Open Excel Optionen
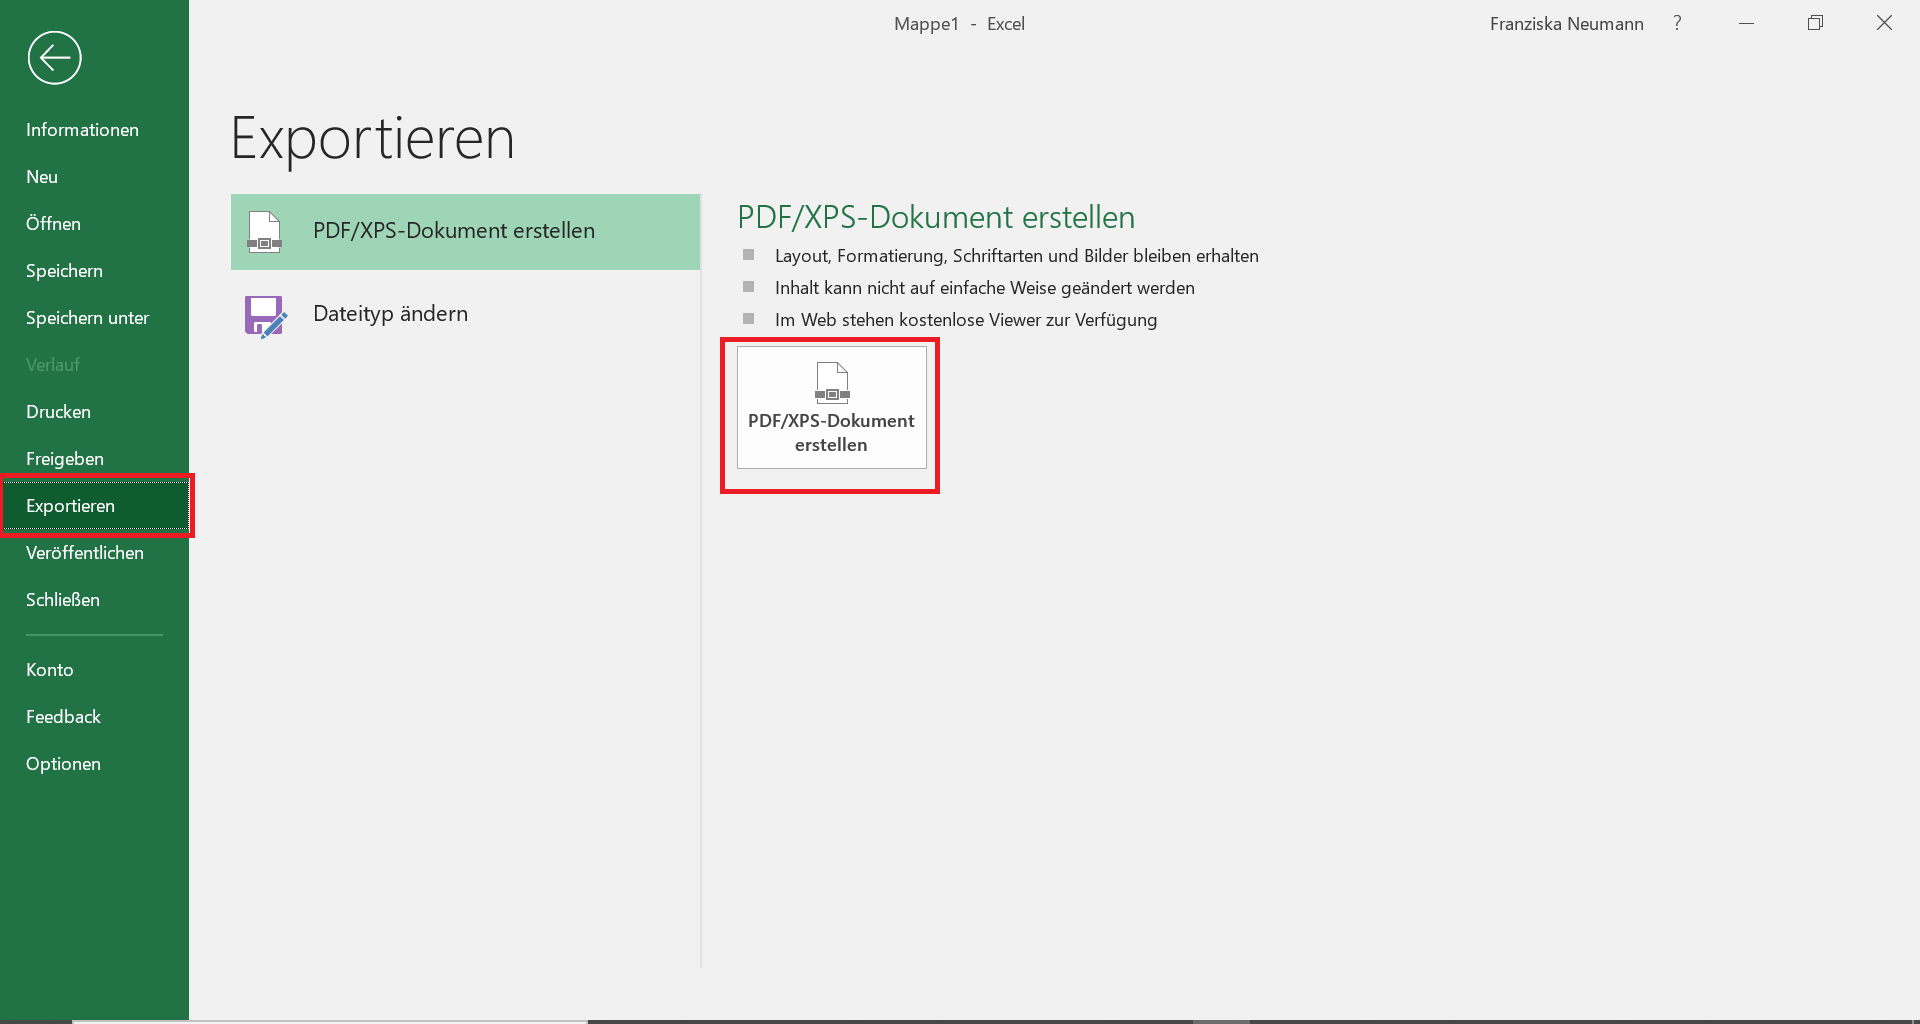The image size is (1920, 1024). 63,763
